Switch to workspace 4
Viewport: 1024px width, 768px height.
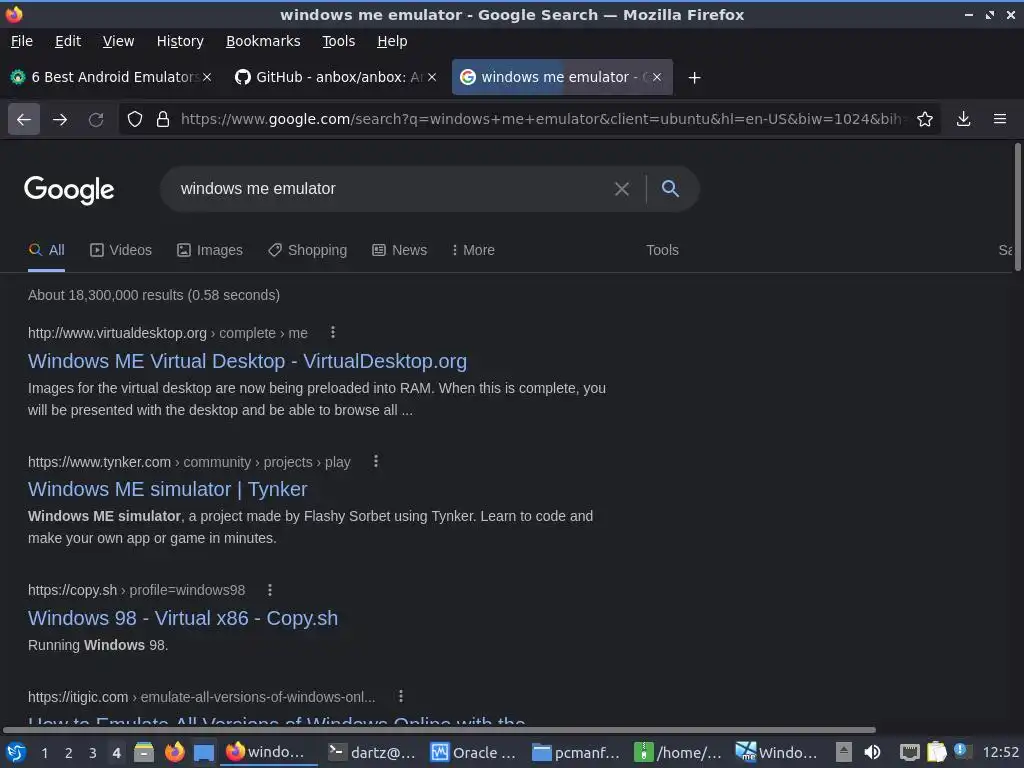pos(116,753)
